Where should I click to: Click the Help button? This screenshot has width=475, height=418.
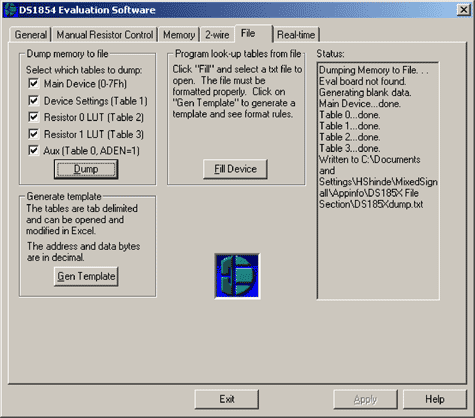435,399
